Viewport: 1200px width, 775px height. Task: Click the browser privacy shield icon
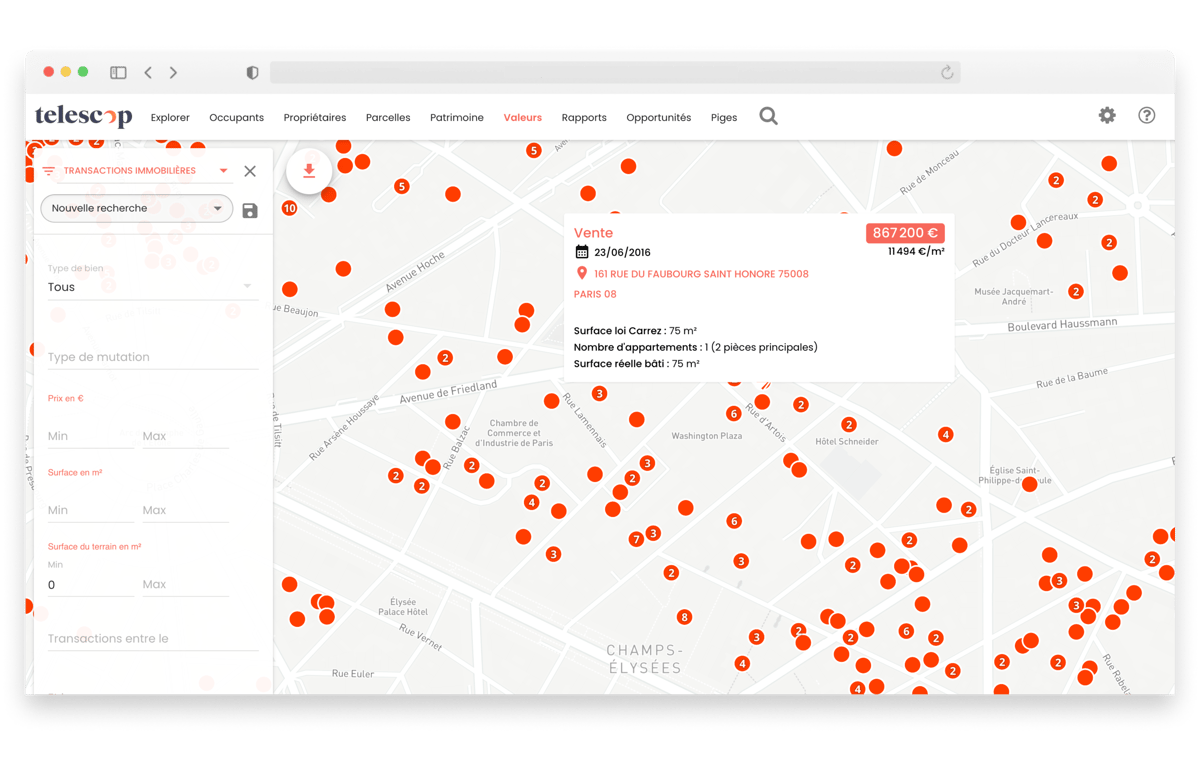point(252,72)
